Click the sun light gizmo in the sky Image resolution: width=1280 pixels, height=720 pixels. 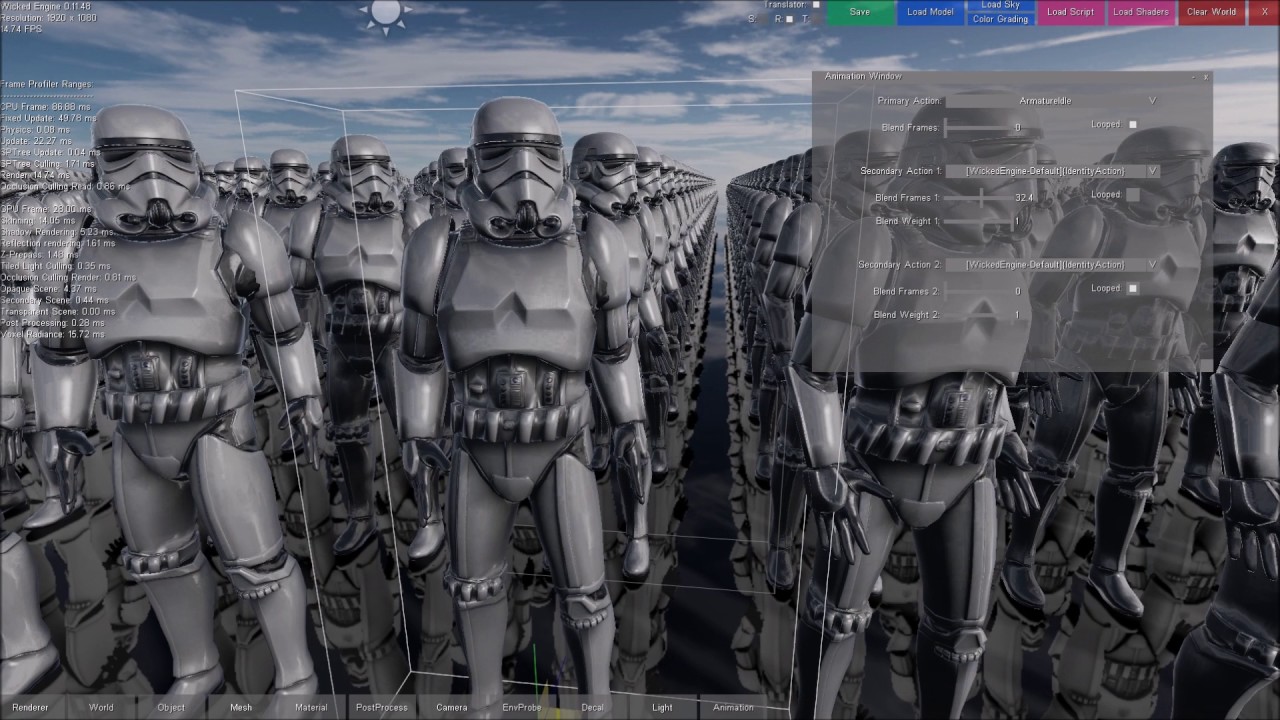(x=385, y=11)
